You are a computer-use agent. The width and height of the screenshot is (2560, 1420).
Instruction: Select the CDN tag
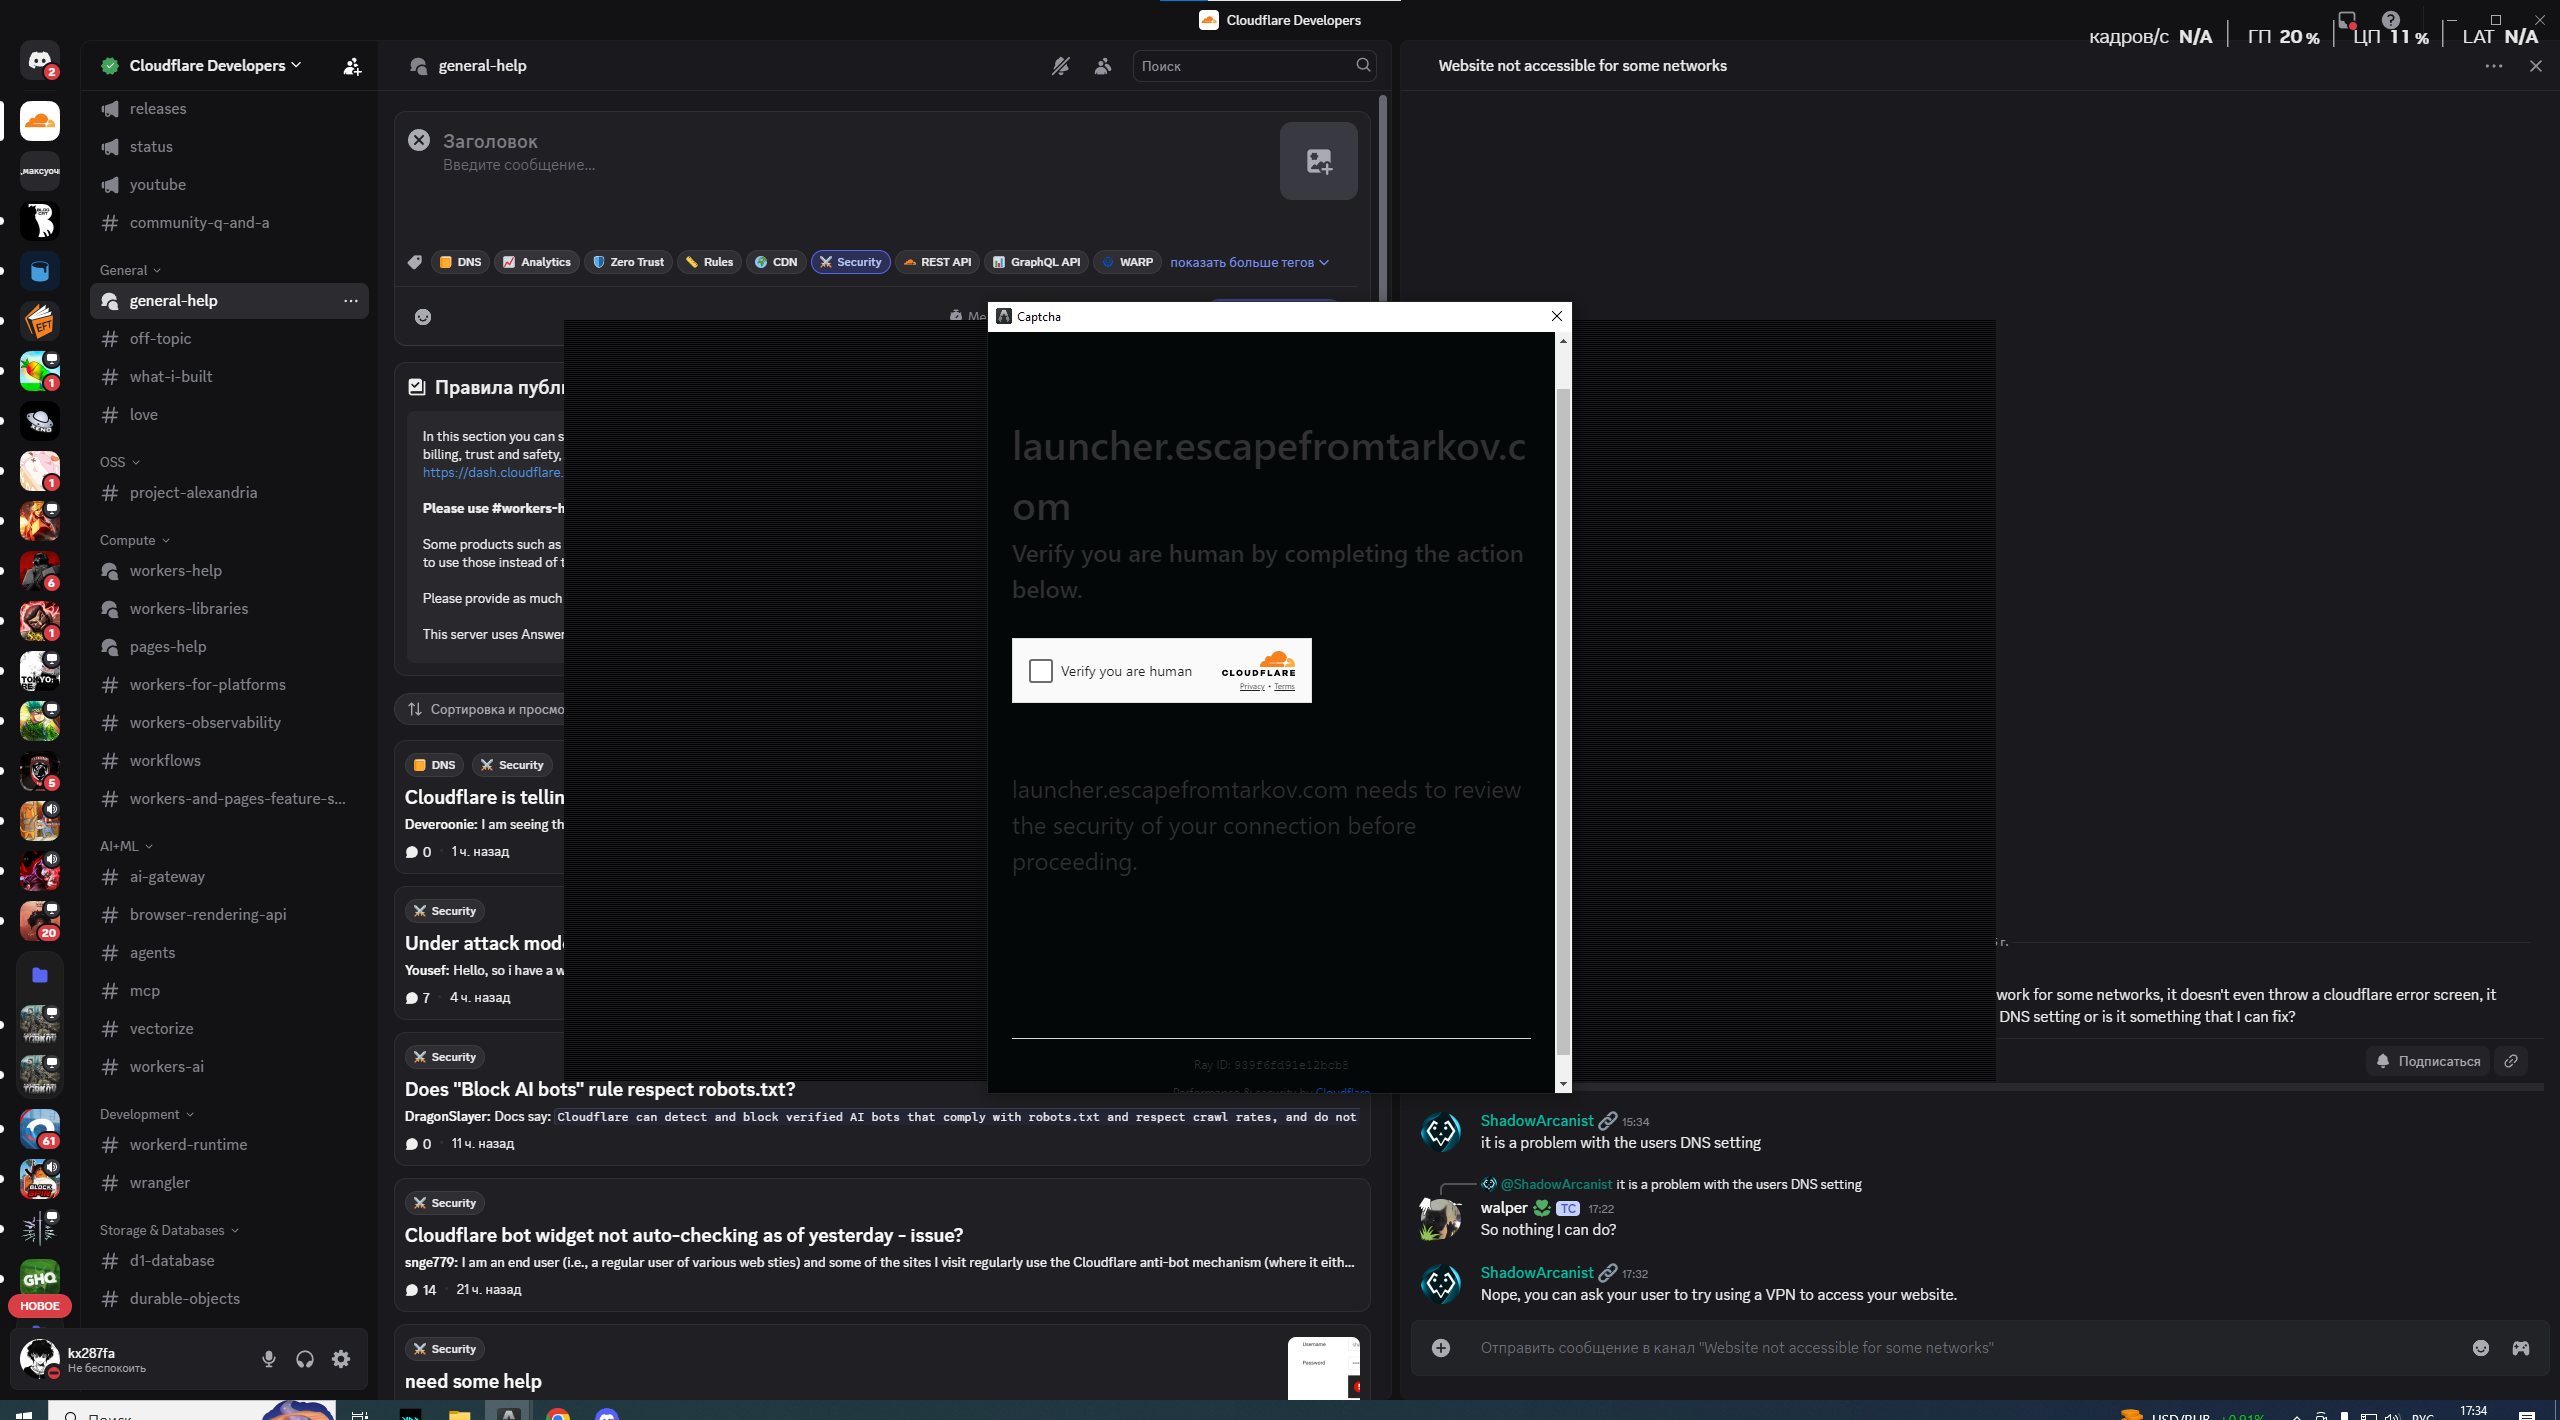pos(776,262)
